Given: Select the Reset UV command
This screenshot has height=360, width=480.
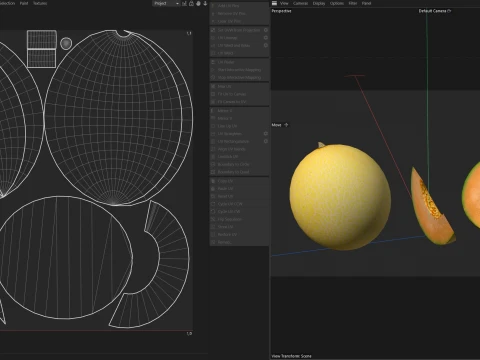Looking at the screenshot, I should point(239,196).
